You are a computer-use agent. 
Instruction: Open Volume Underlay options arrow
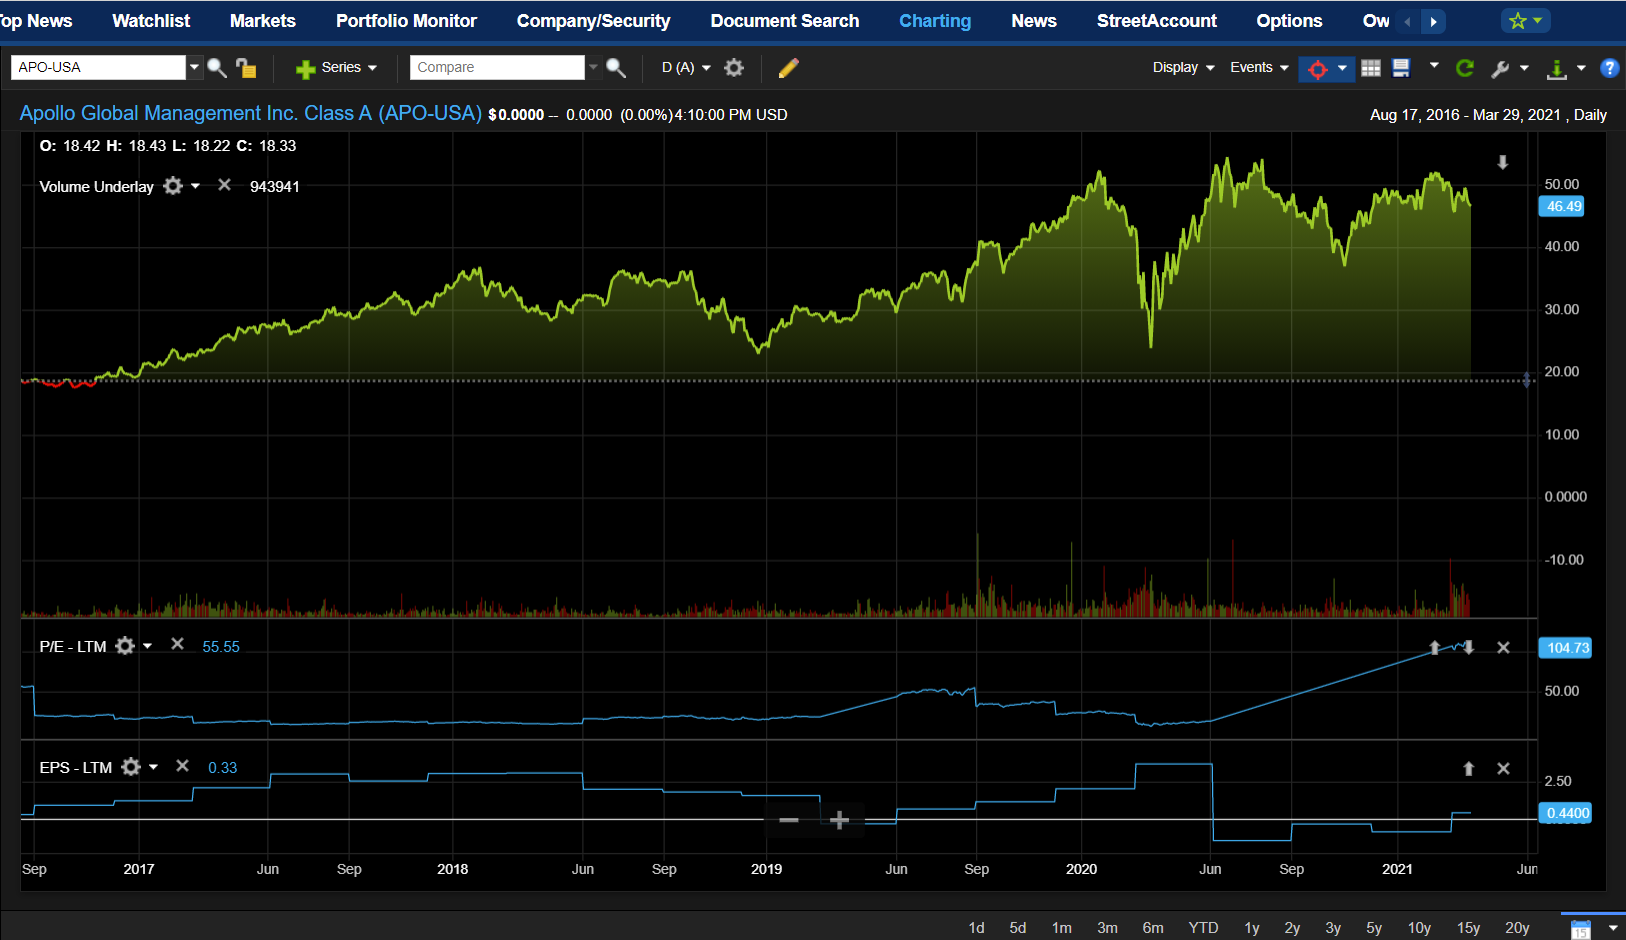click(x=195, y=186)
